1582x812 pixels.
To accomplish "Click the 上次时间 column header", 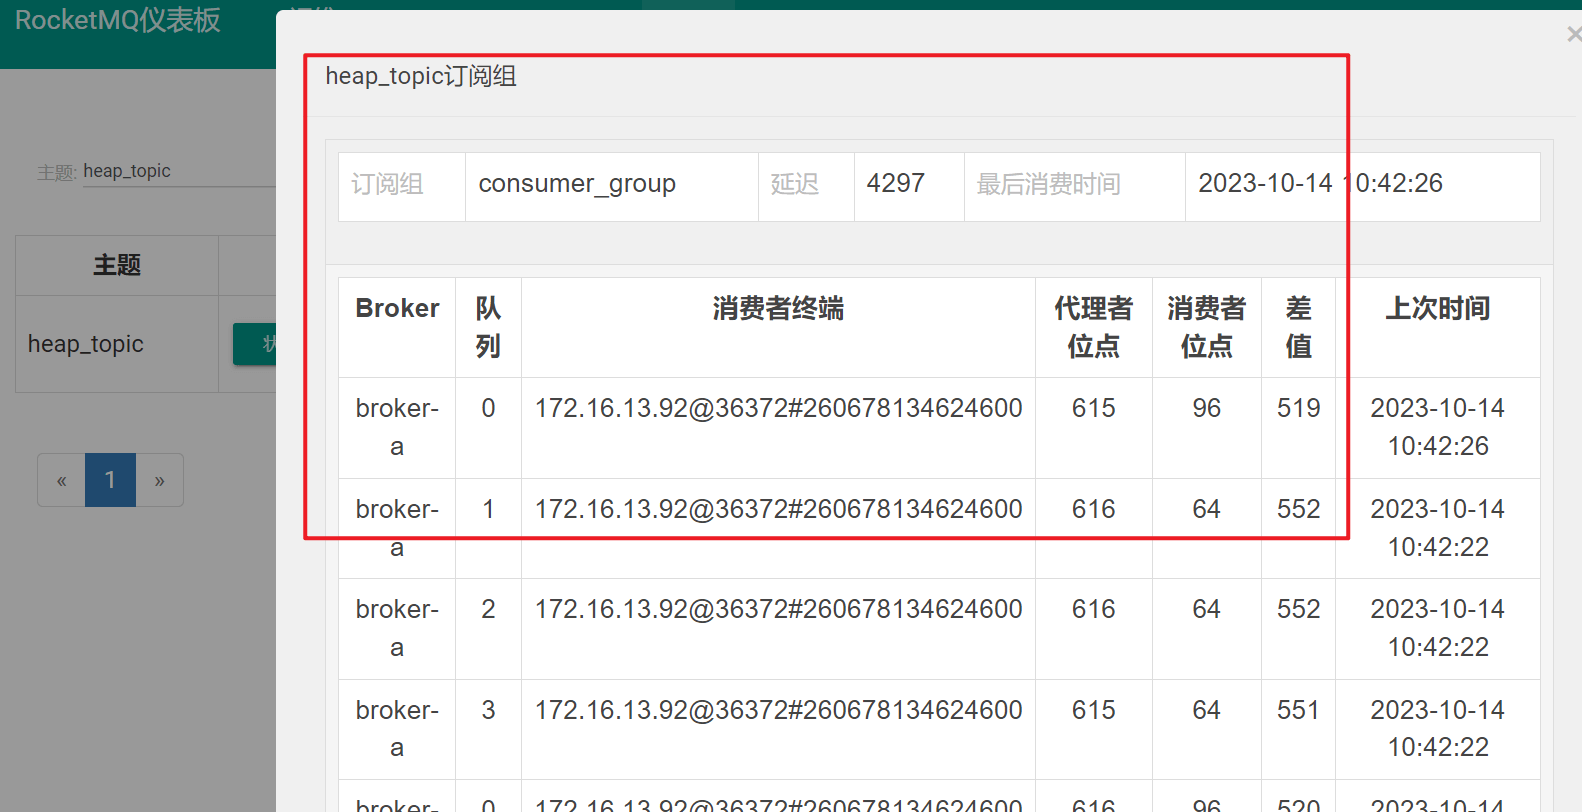I will [1437, 309].
